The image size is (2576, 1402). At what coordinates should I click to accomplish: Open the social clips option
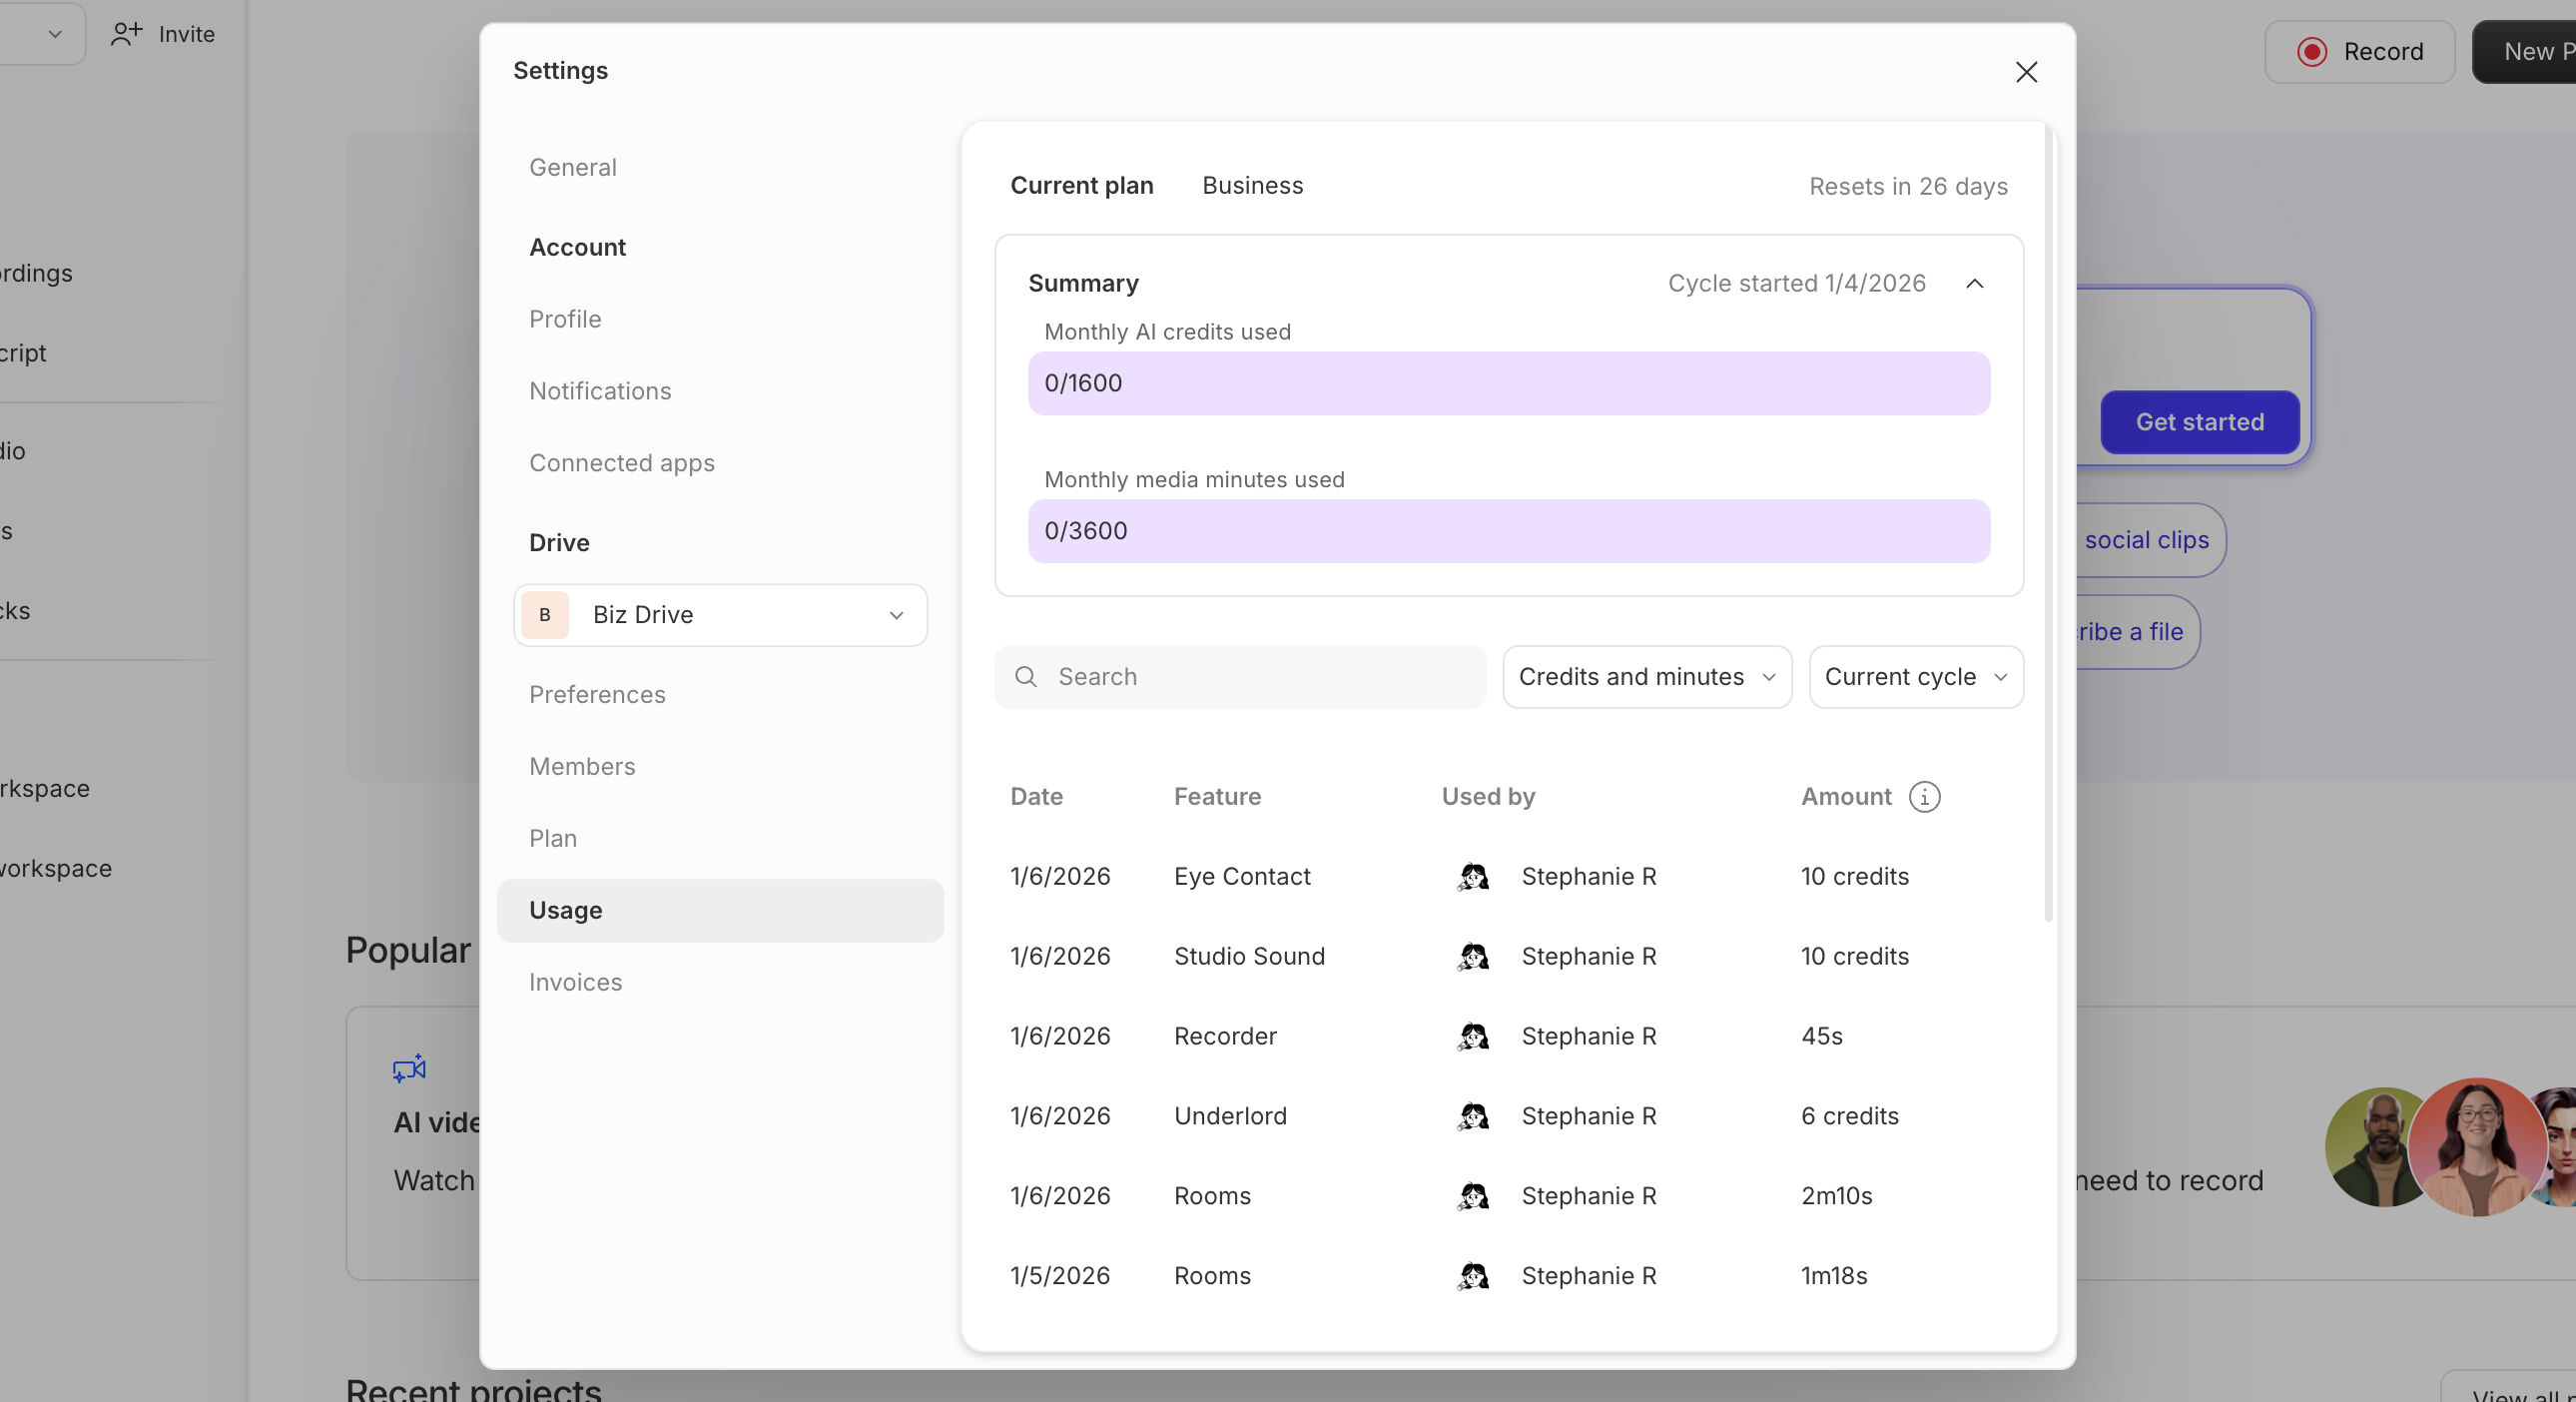2146,540
